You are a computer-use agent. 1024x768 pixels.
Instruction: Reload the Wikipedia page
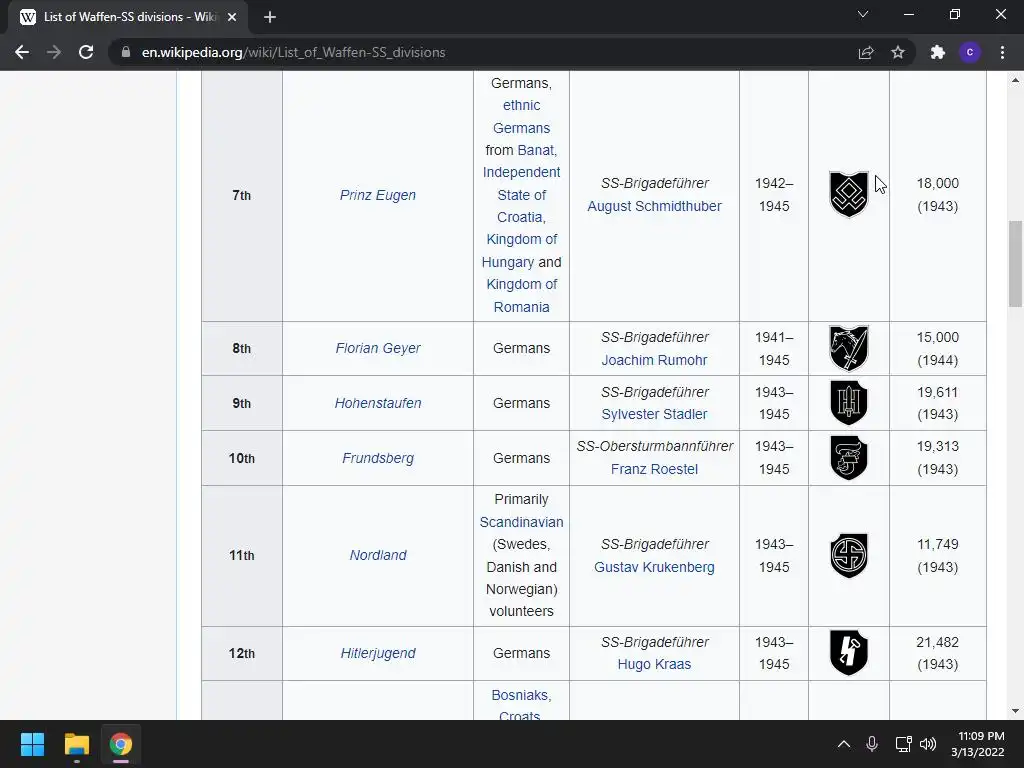point(86,52)
